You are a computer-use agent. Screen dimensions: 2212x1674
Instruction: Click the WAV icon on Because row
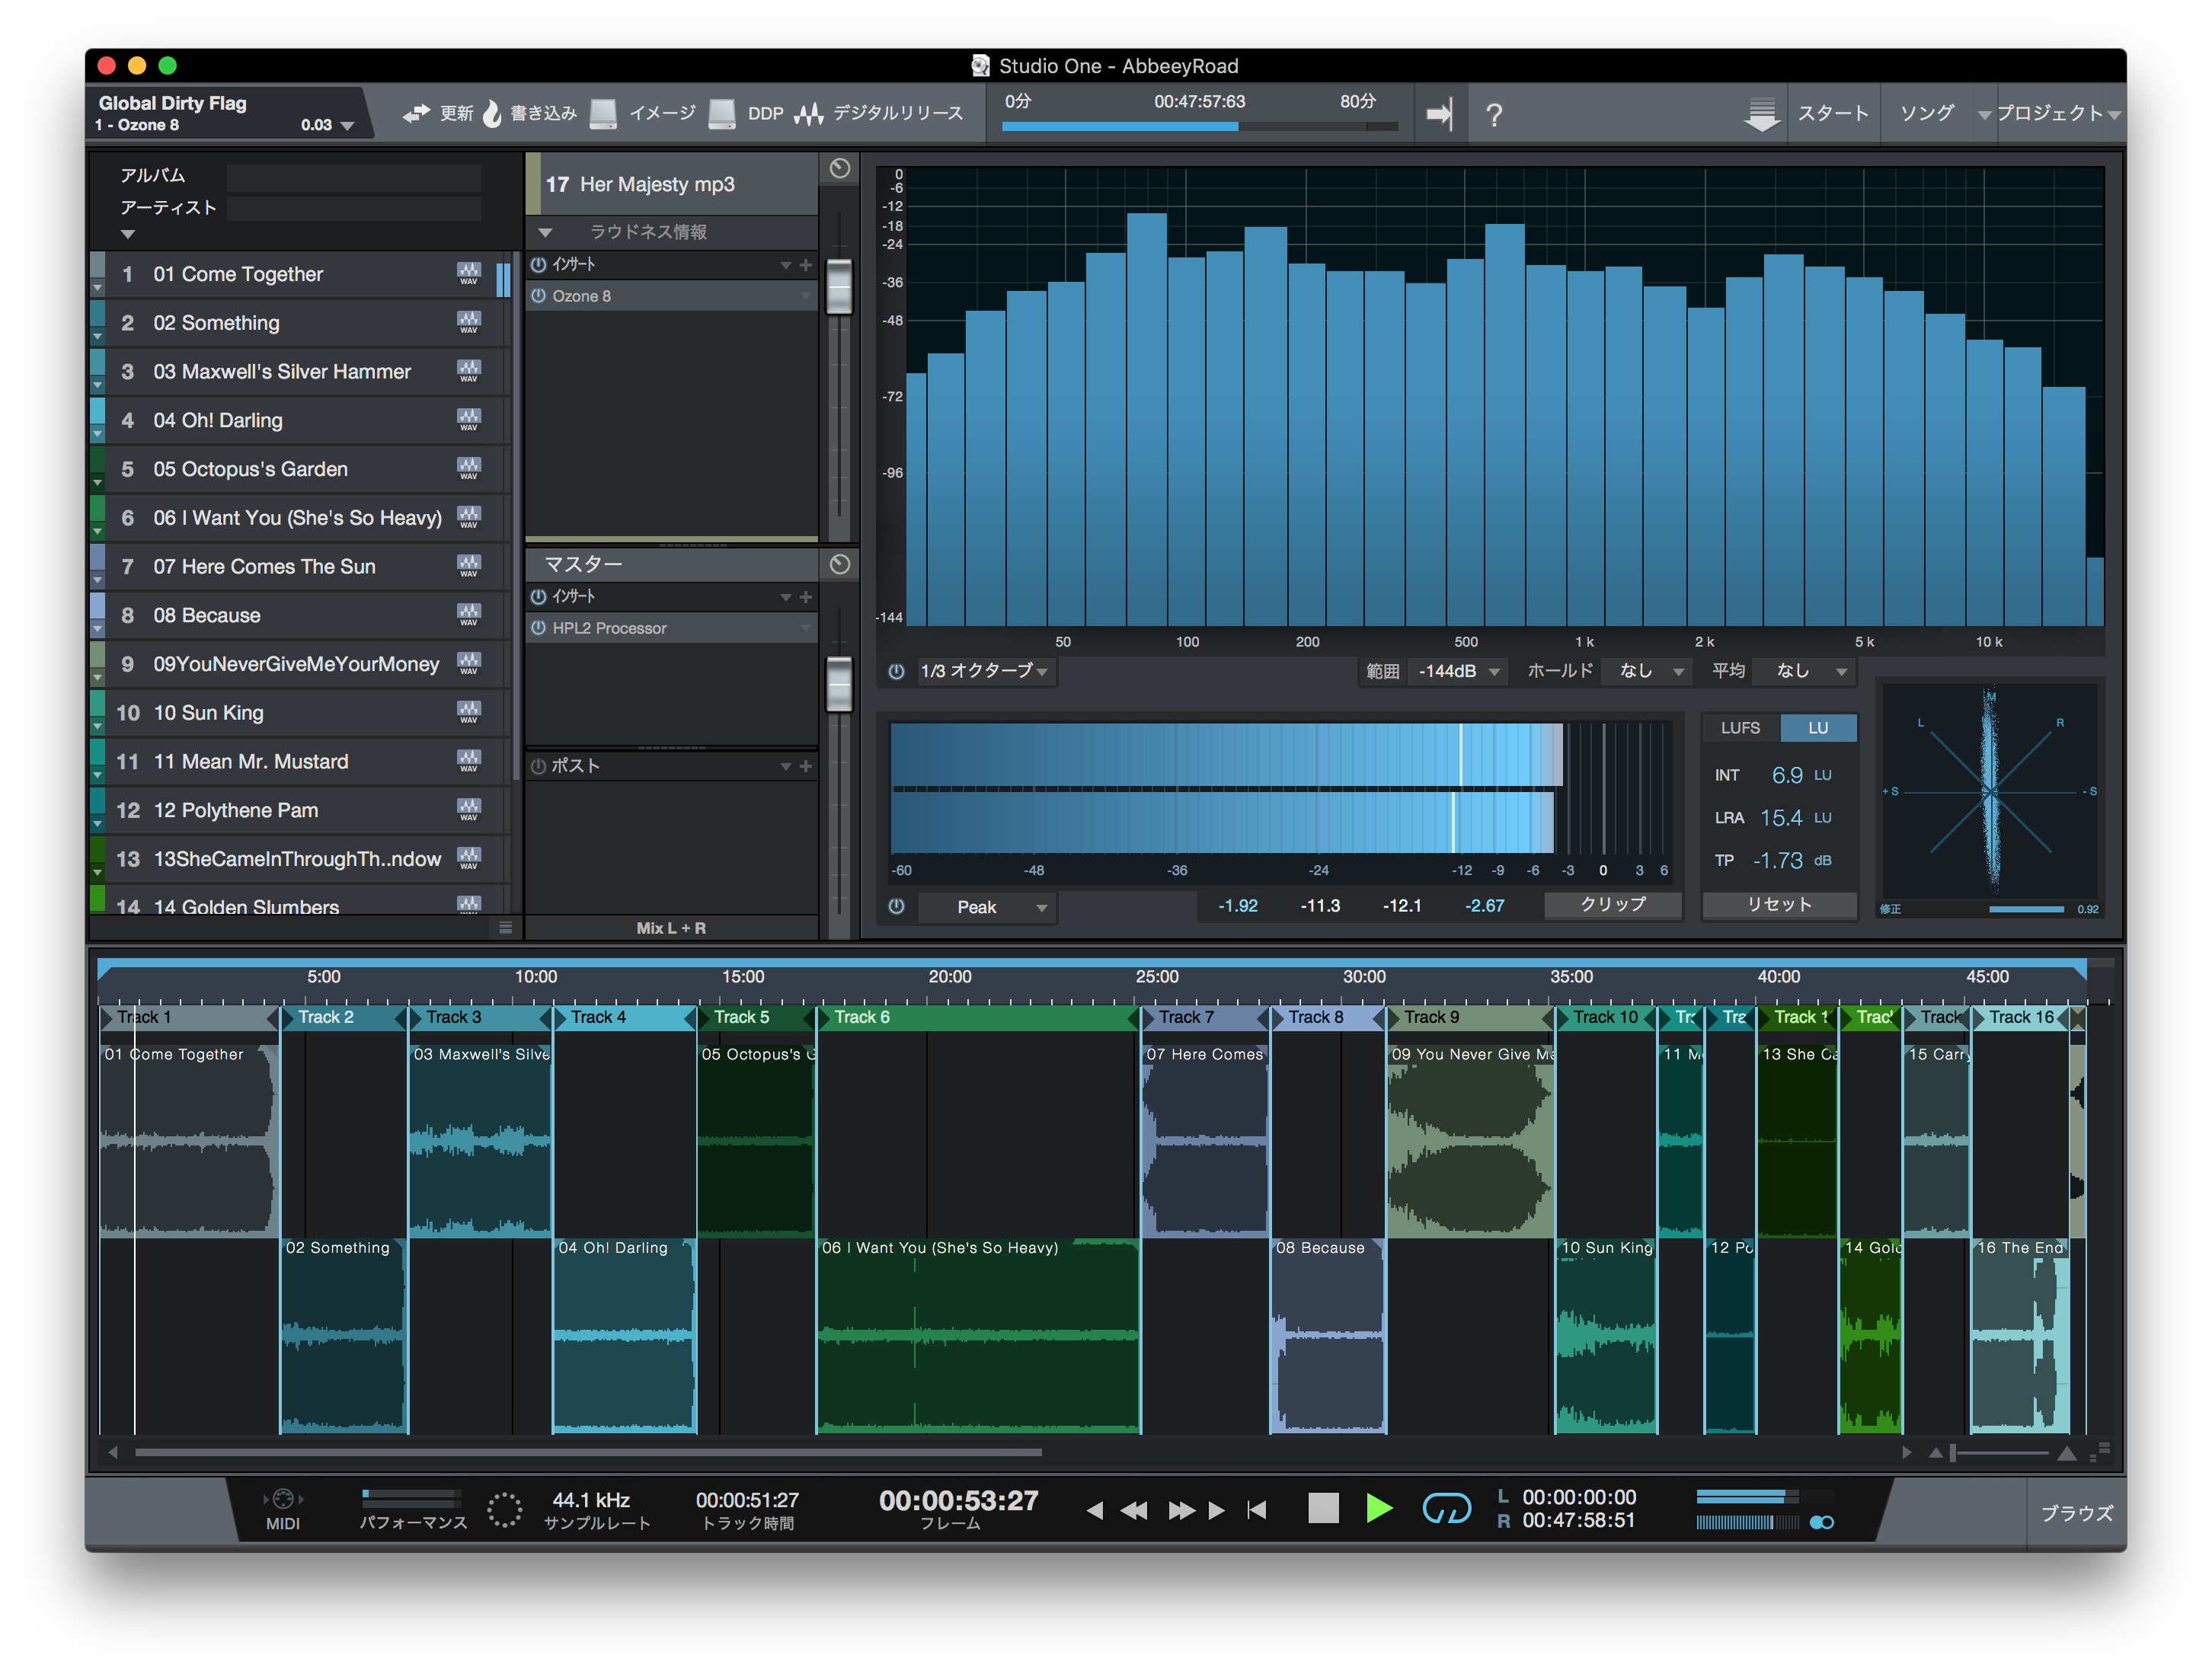[x=469, y=615]
